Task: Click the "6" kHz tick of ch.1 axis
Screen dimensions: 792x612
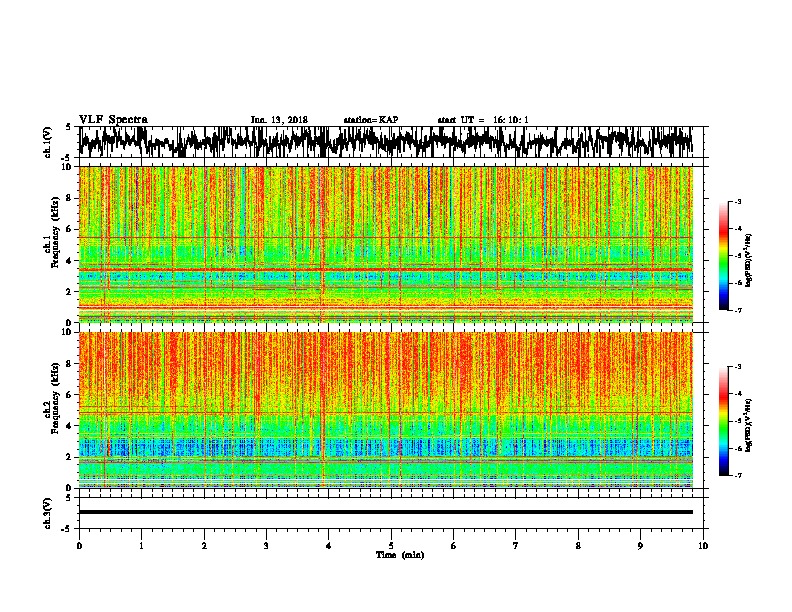Action: 70,230
